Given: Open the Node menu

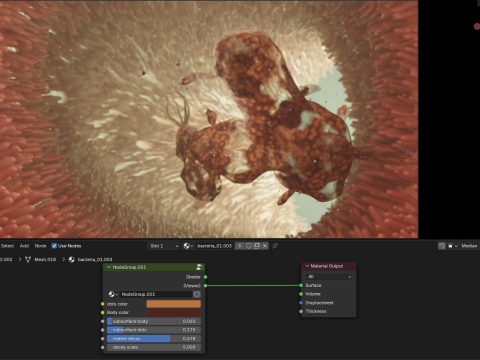Looking at the screenshot, I should click(x=40, y=246).
